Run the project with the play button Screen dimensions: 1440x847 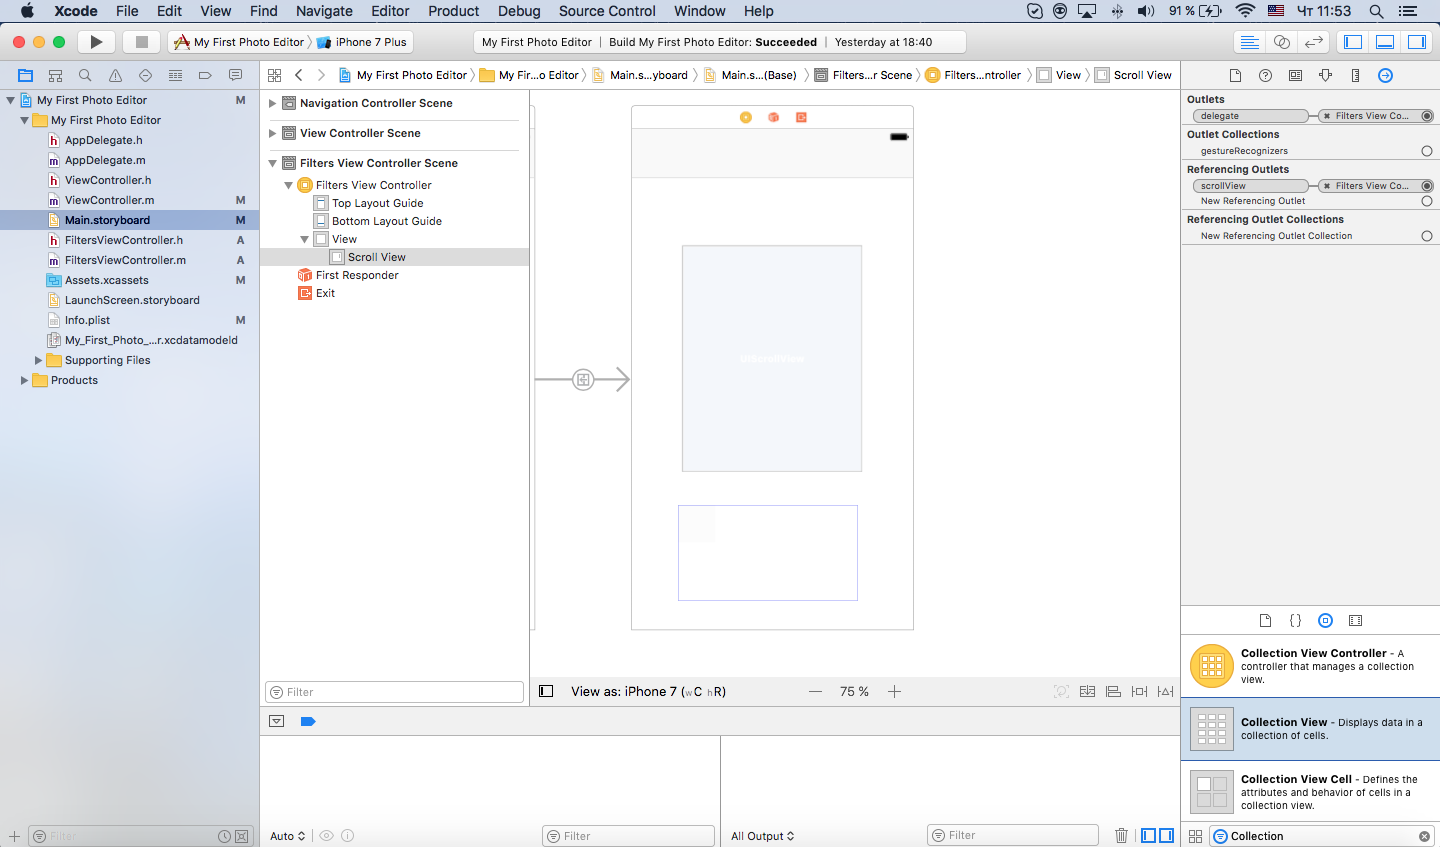96,42
